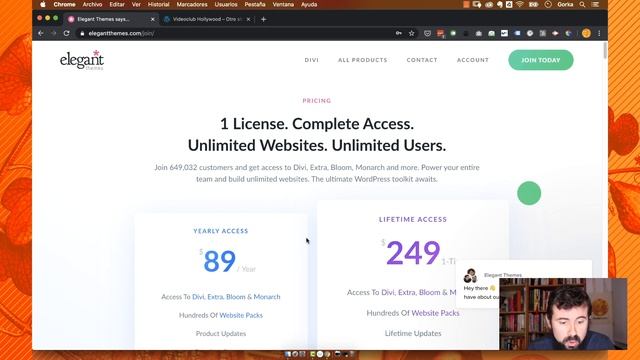Click the JOIN TODAY button
This screenshot has width=640, height=360.
point(541,60)
